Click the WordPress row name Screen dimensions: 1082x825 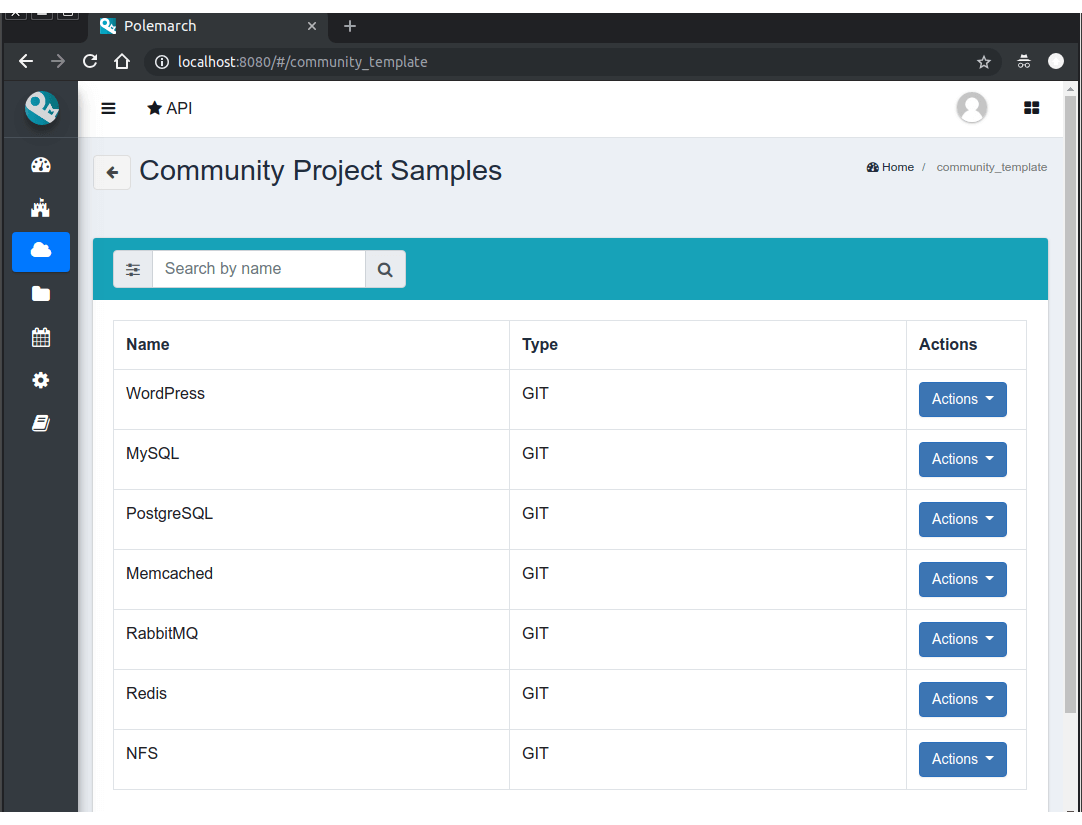[x=166, y=393]
